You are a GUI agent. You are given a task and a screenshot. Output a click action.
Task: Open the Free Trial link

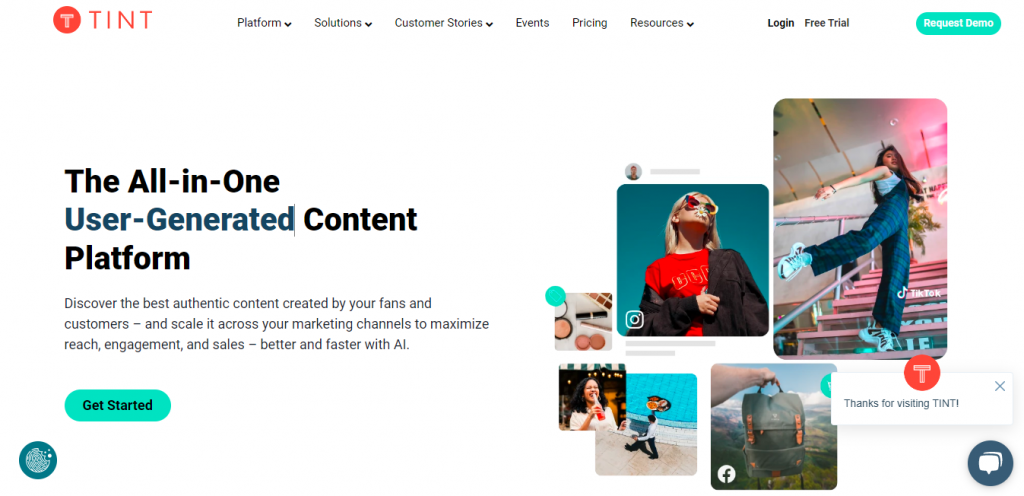827,23
